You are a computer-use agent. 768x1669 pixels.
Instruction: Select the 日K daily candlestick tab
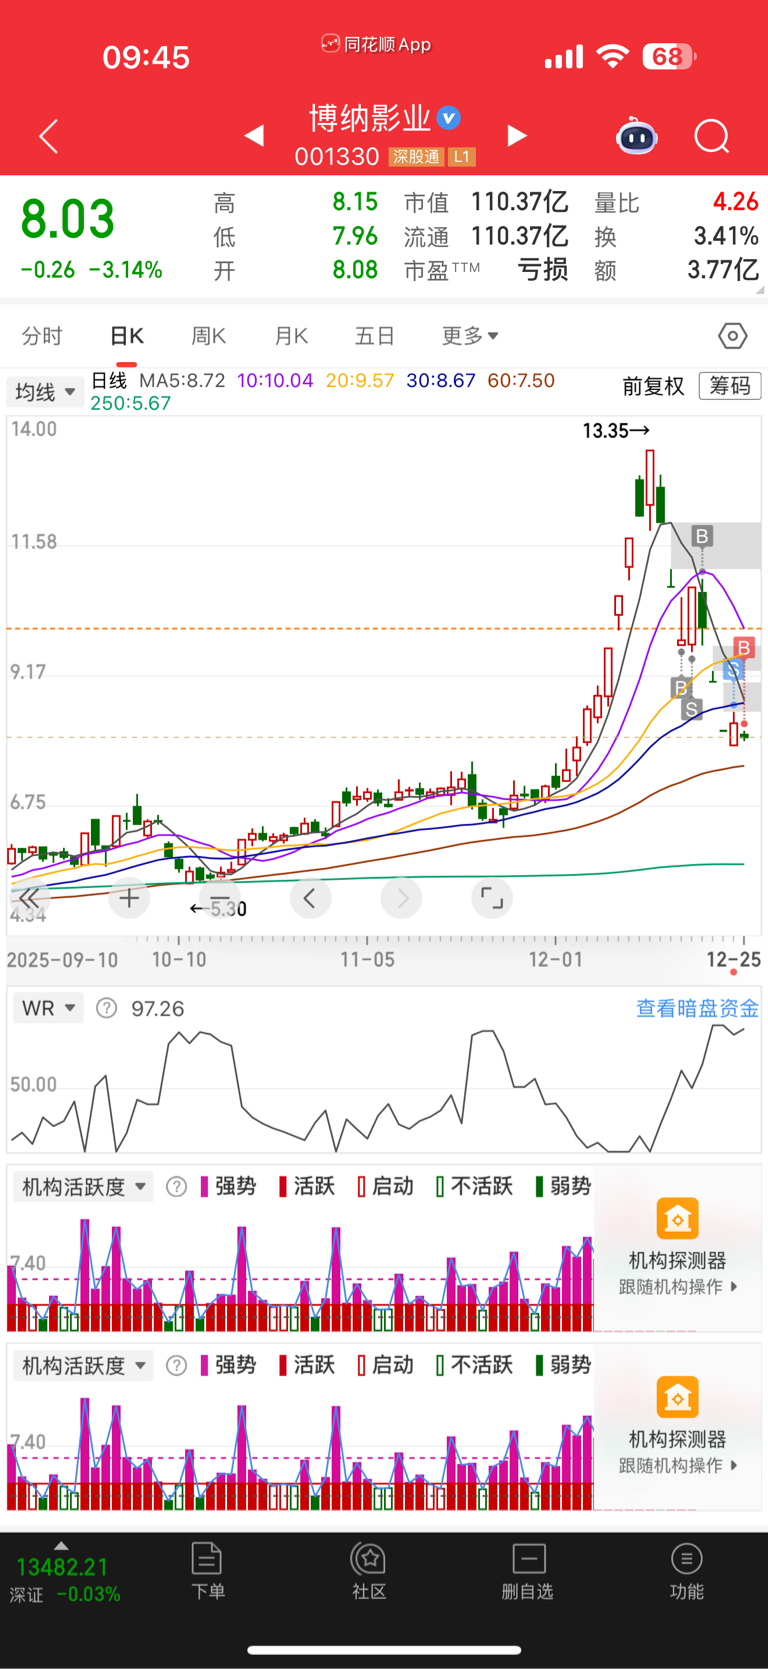point(127,336)
